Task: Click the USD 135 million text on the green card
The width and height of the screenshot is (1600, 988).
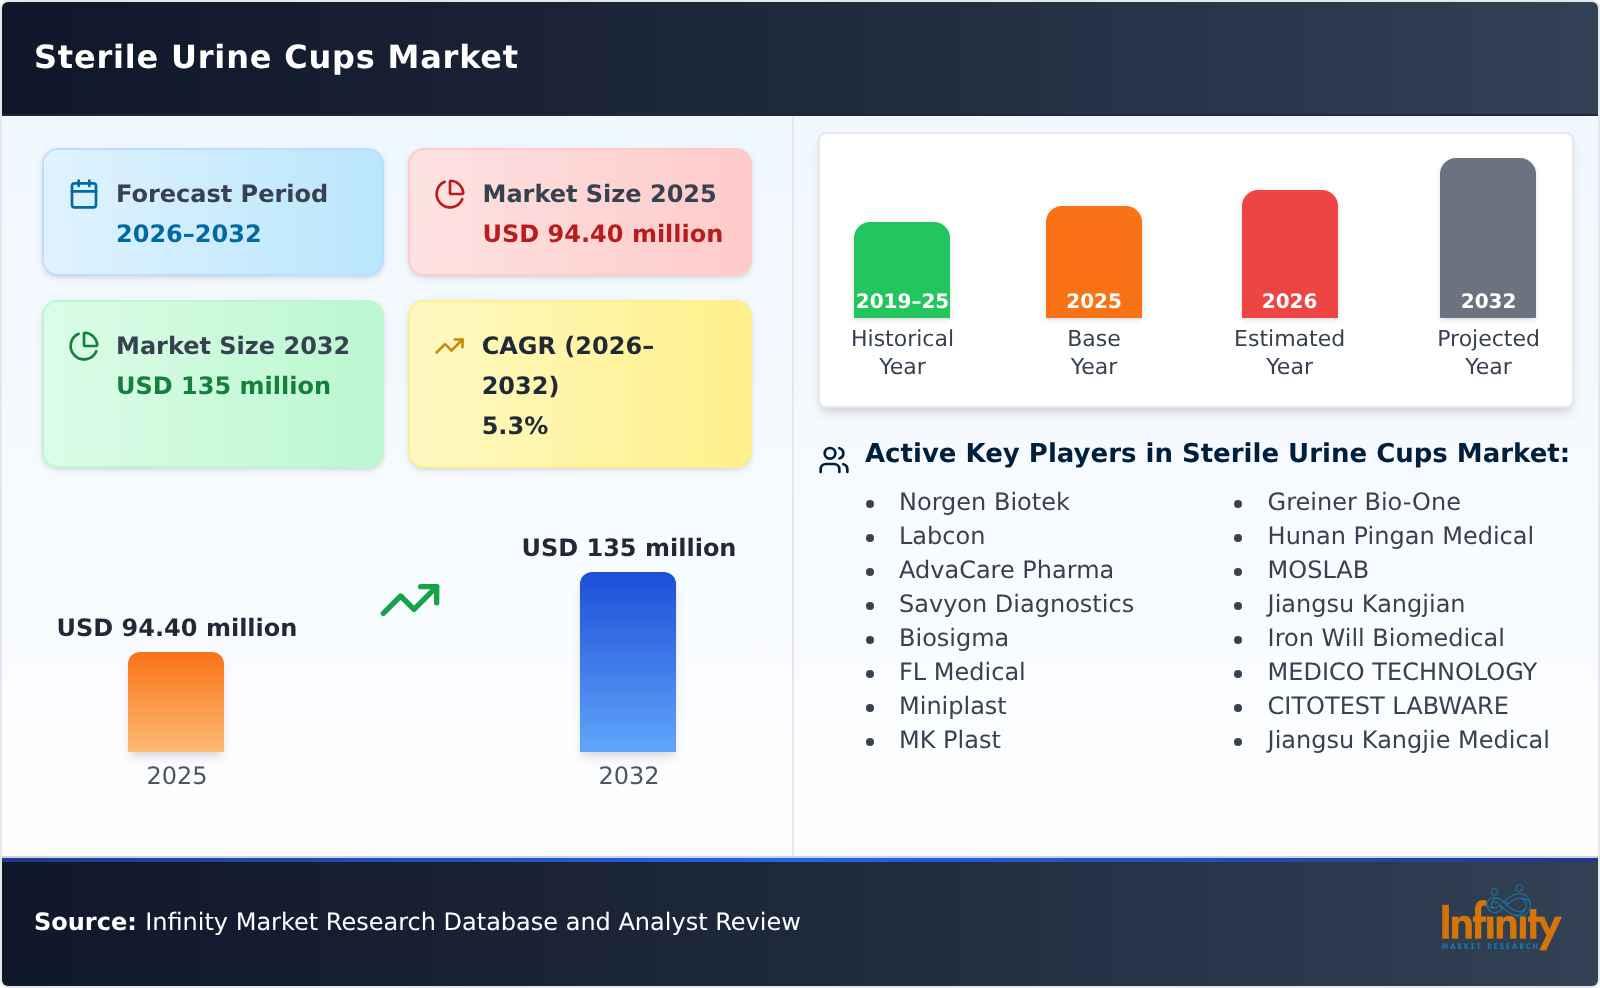Action: coord(223,385)
